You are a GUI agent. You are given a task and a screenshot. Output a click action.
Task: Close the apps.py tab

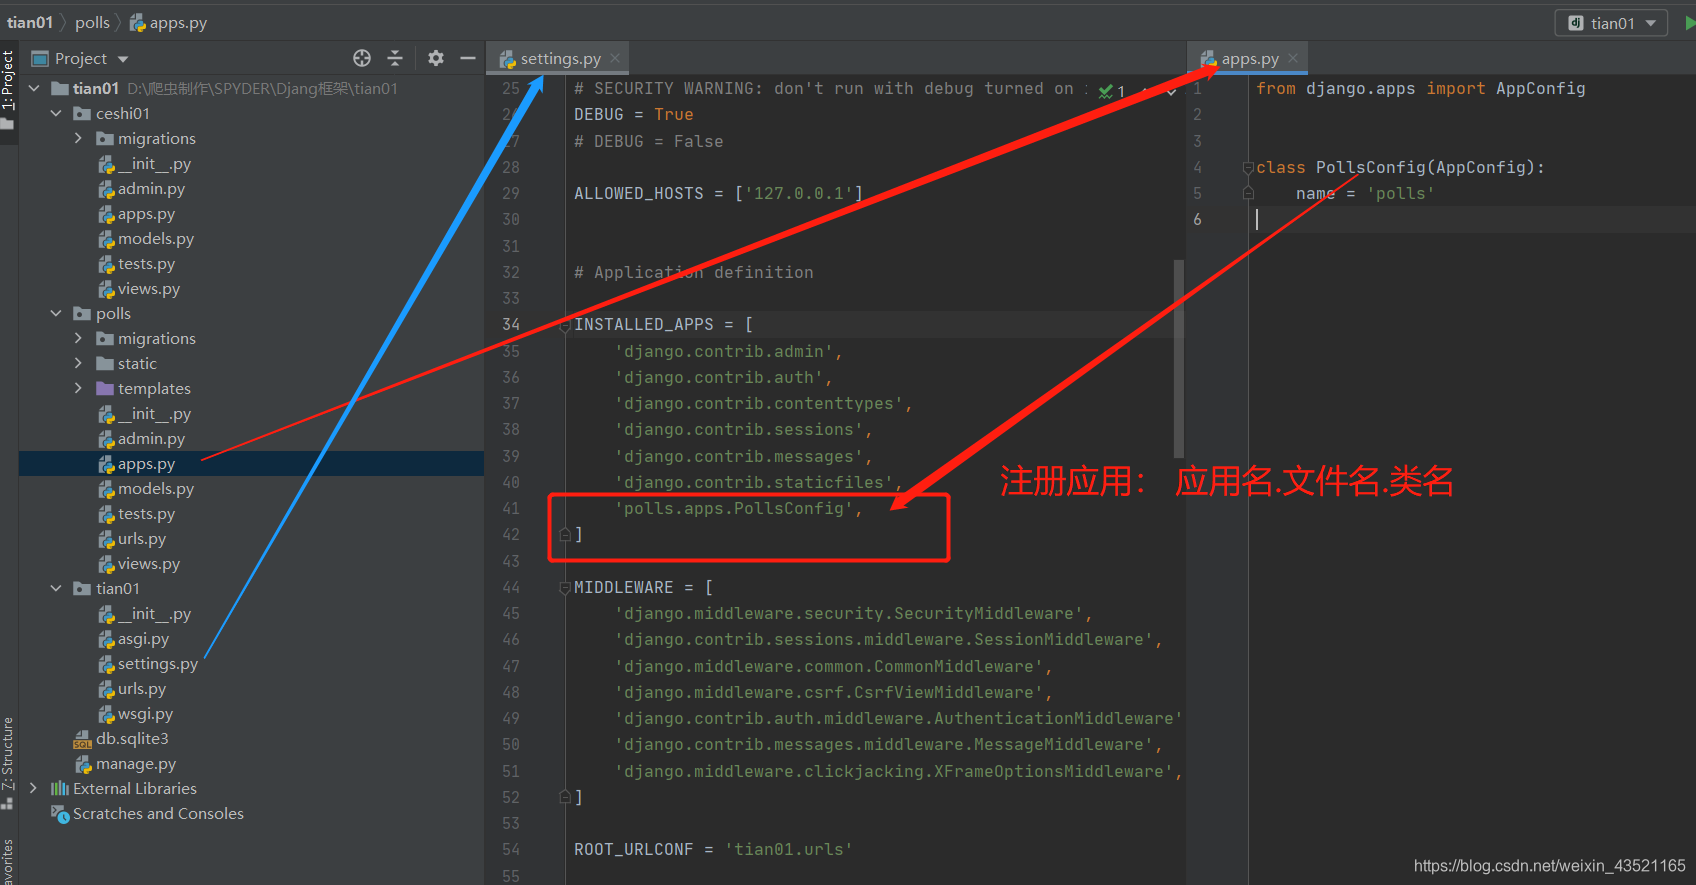[x=1293, y=59]
